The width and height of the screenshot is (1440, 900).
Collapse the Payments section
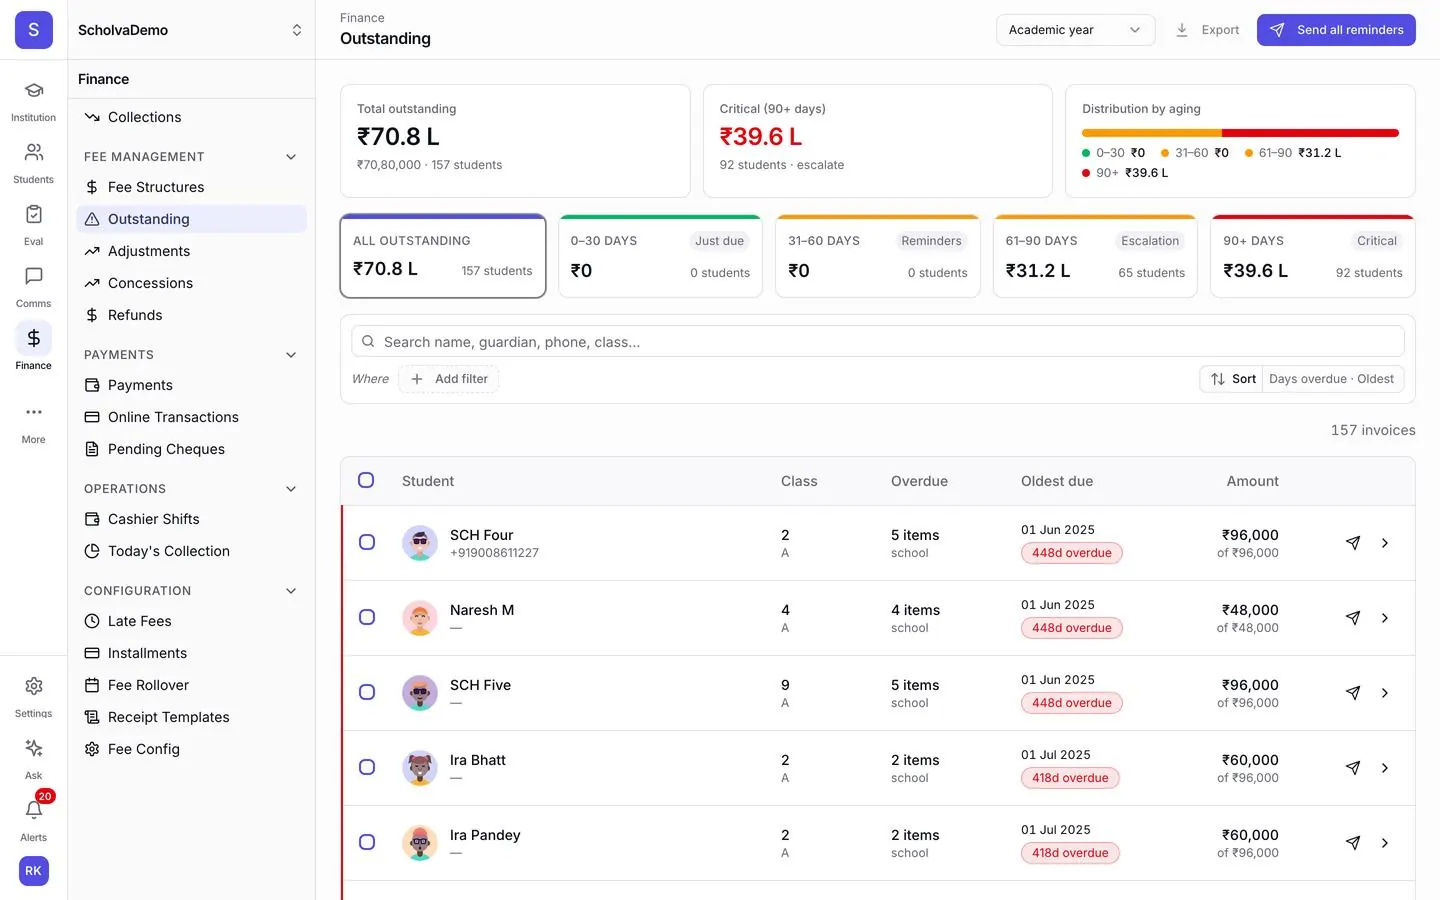[x=291, y=355]
